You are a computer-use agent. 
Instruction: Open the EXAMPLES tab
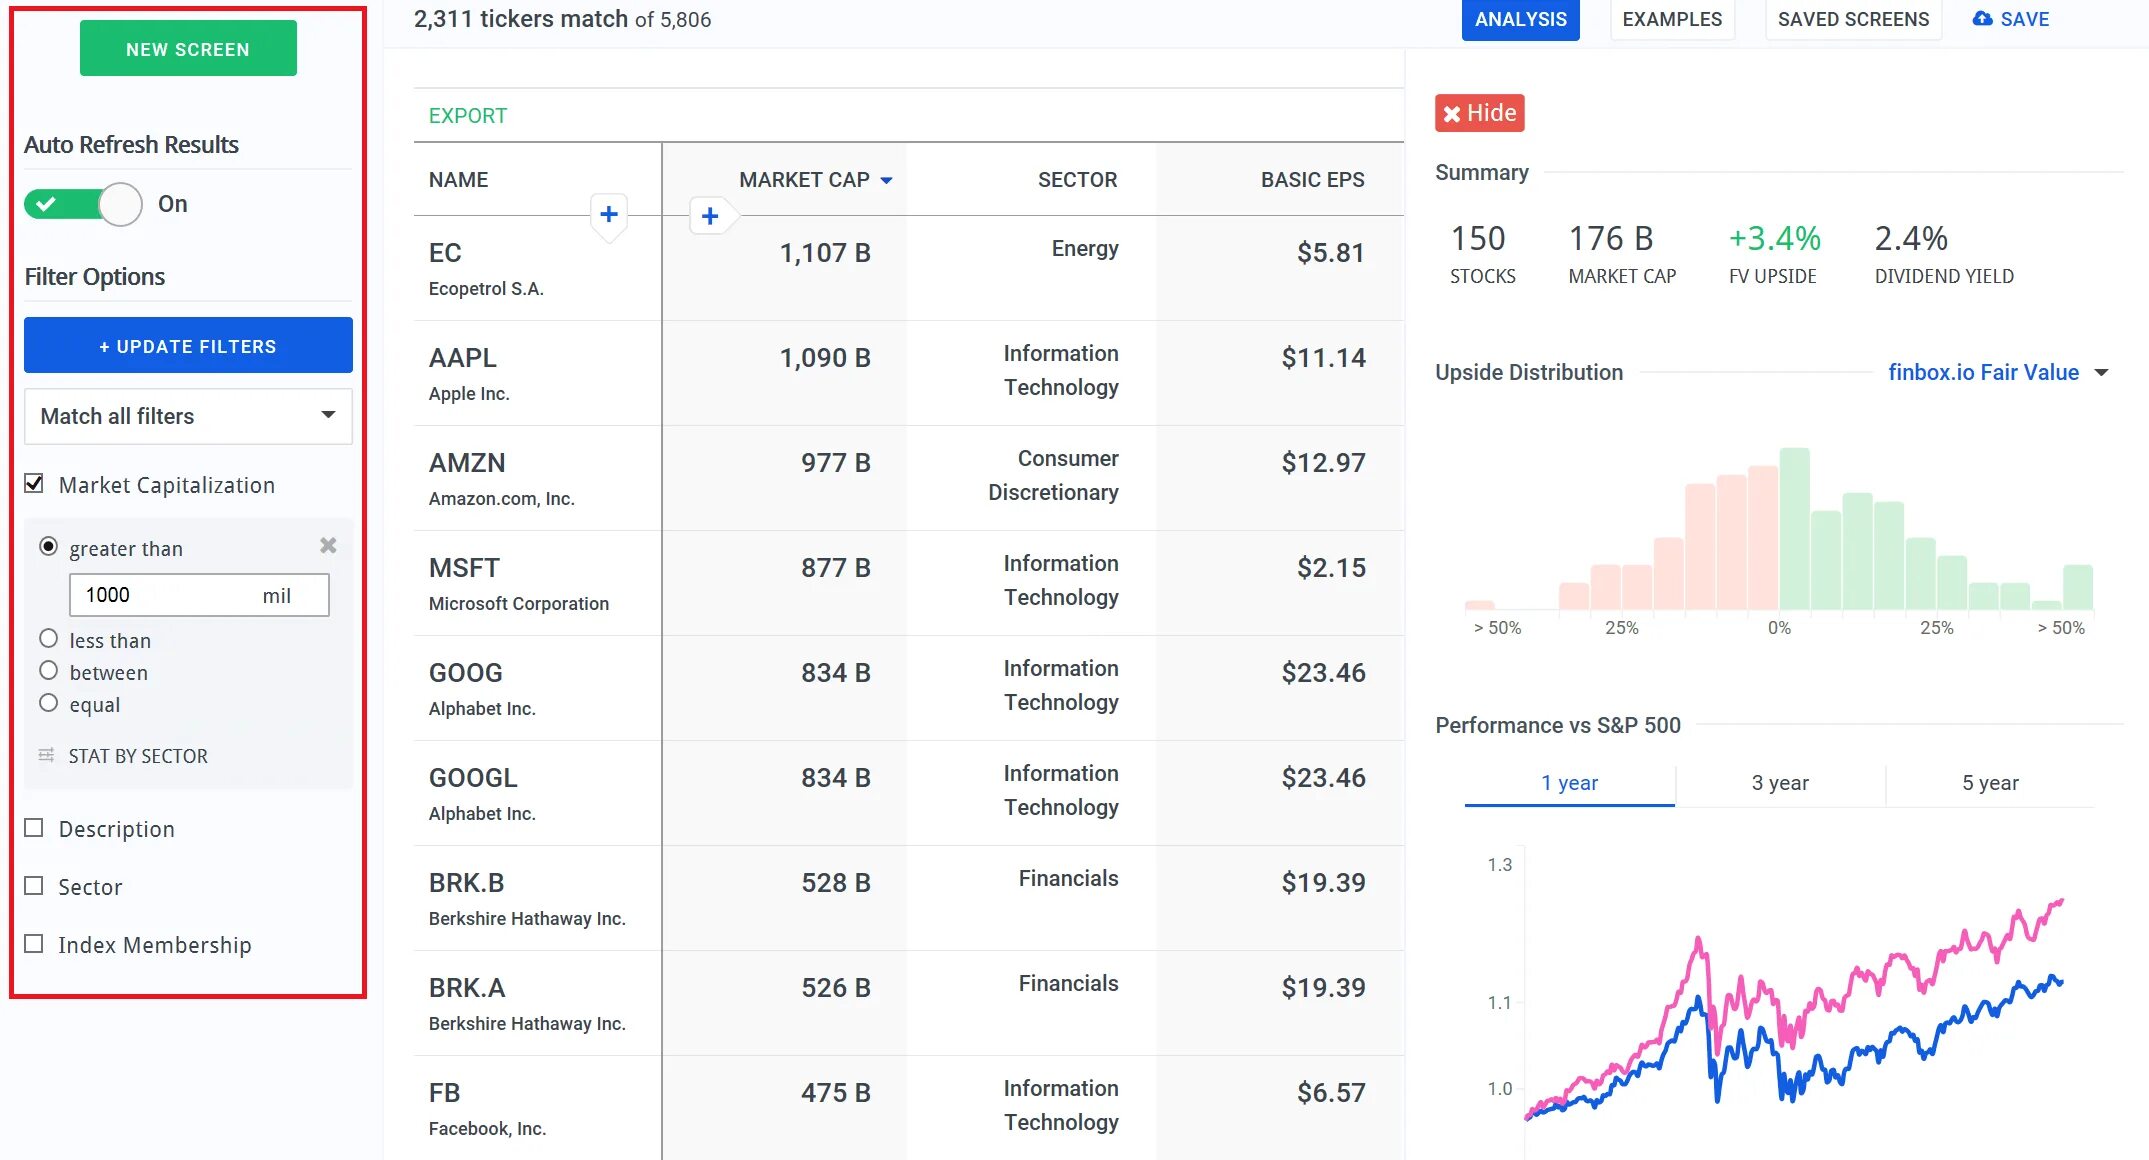pos(1672,20)
